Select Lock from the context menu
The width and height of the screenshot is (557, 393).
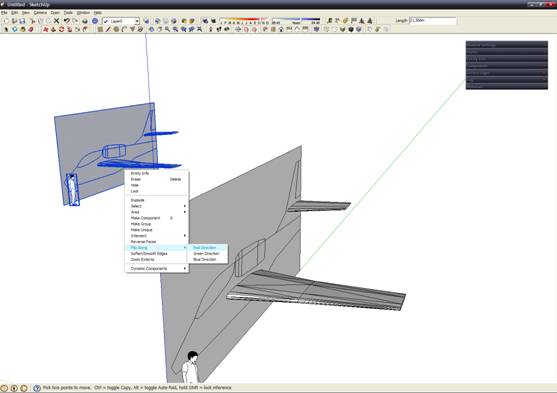(x=157, y=191)
